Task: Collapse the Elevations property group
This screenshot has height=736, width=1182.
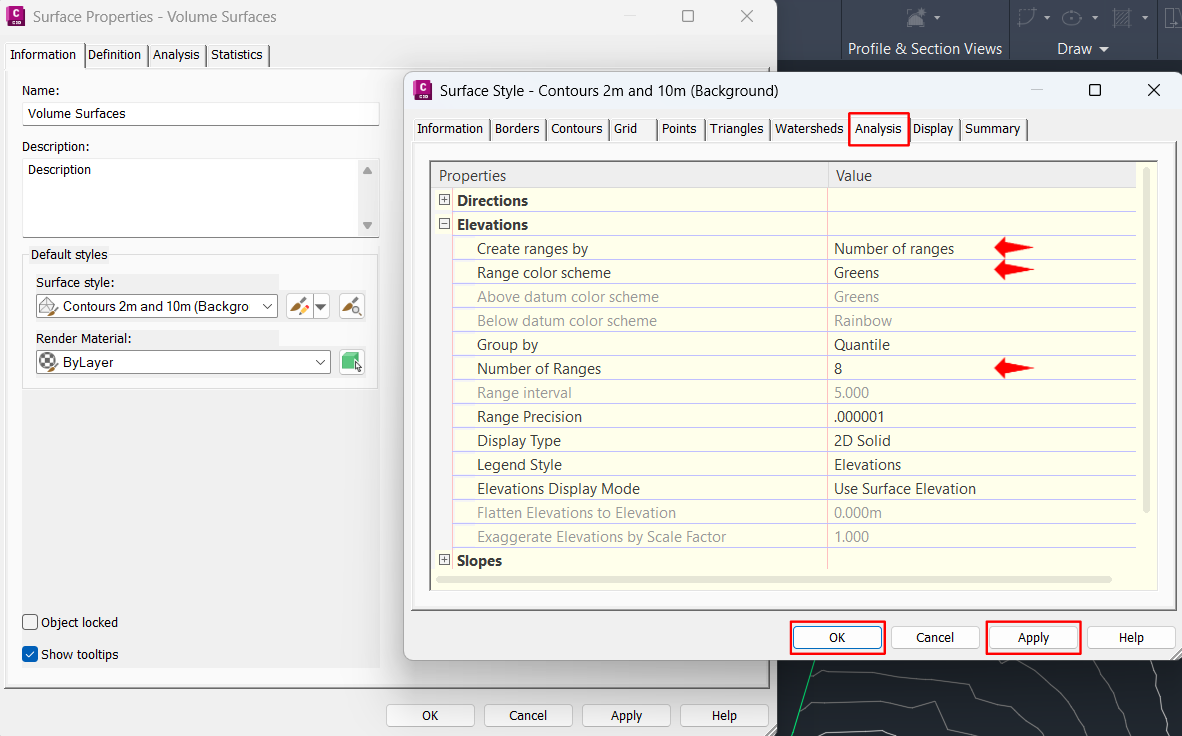Action: click(x=445, y=224)
